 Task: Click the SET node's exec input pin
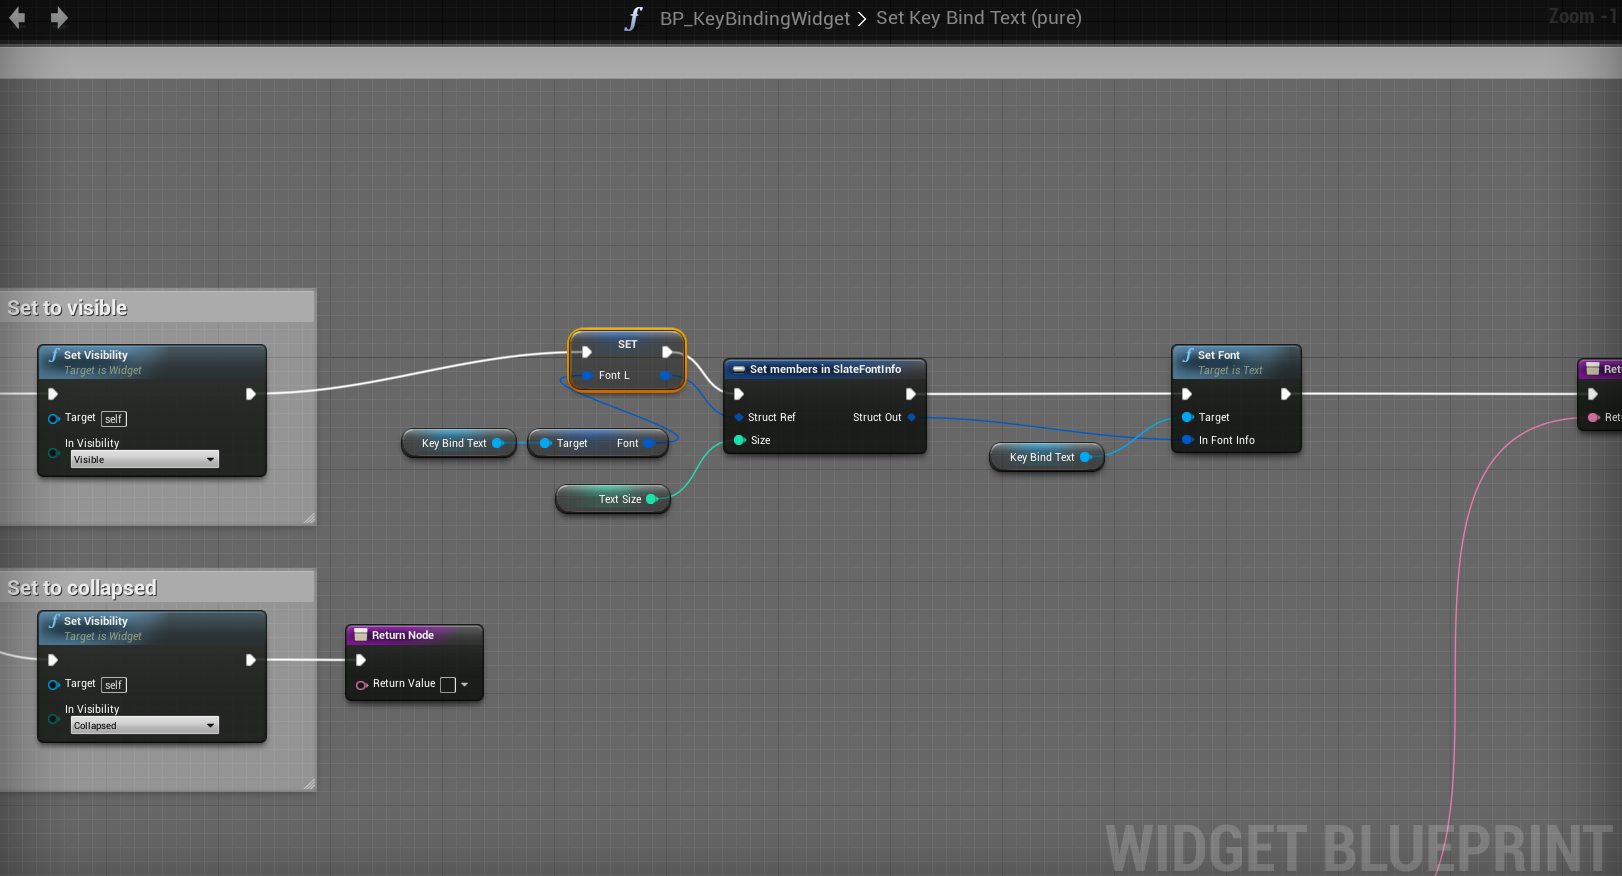(587, 352)
